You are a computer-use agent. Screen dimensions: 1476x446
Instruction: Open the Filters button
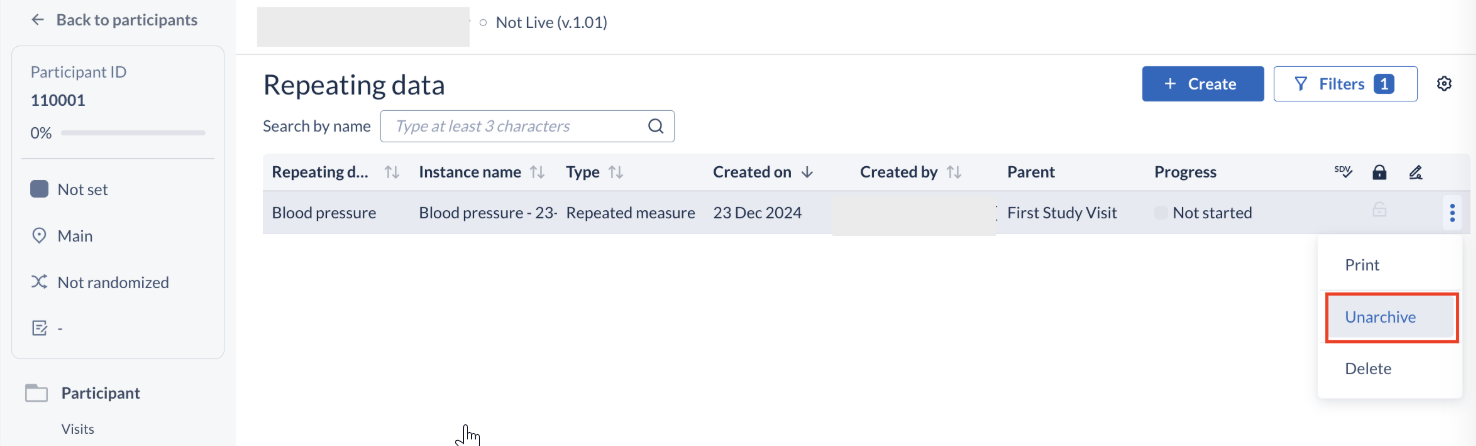pyautogui.click(x=1345, y=84)
